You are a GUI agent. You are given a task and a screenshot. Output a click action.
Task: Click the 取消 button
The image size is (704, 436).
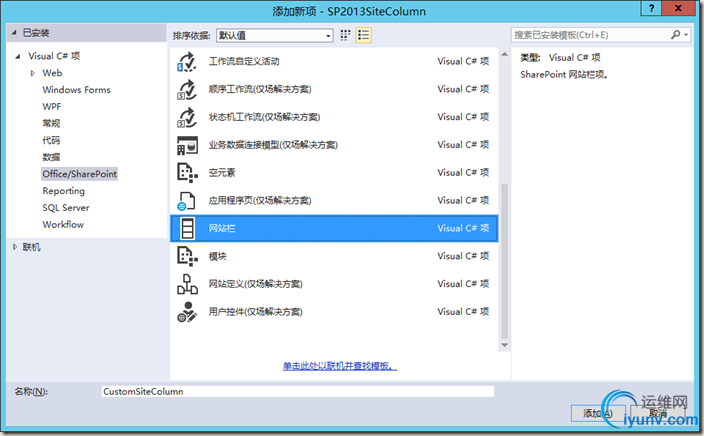tap(658, 413)
